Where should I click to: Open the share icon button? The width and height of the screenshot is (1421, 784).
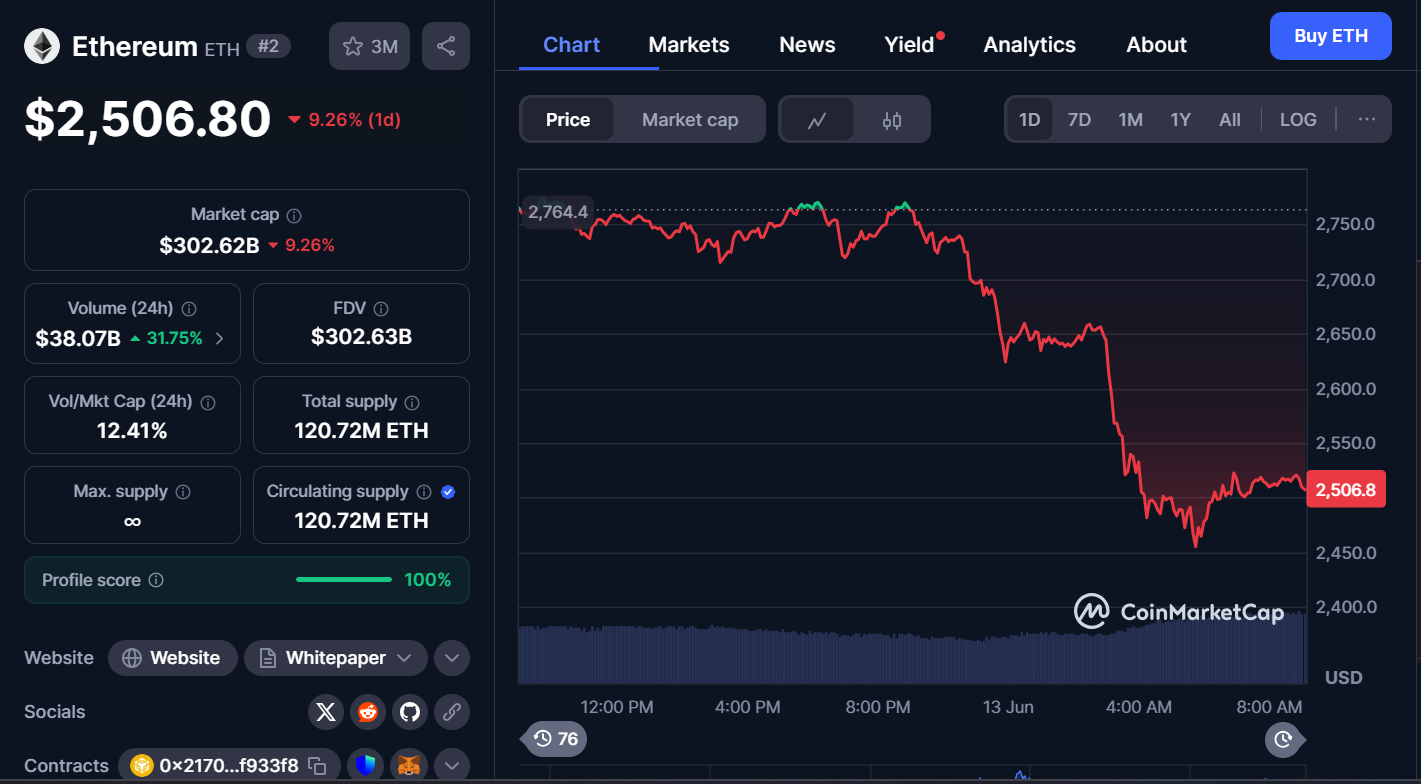tap(446, 46)
